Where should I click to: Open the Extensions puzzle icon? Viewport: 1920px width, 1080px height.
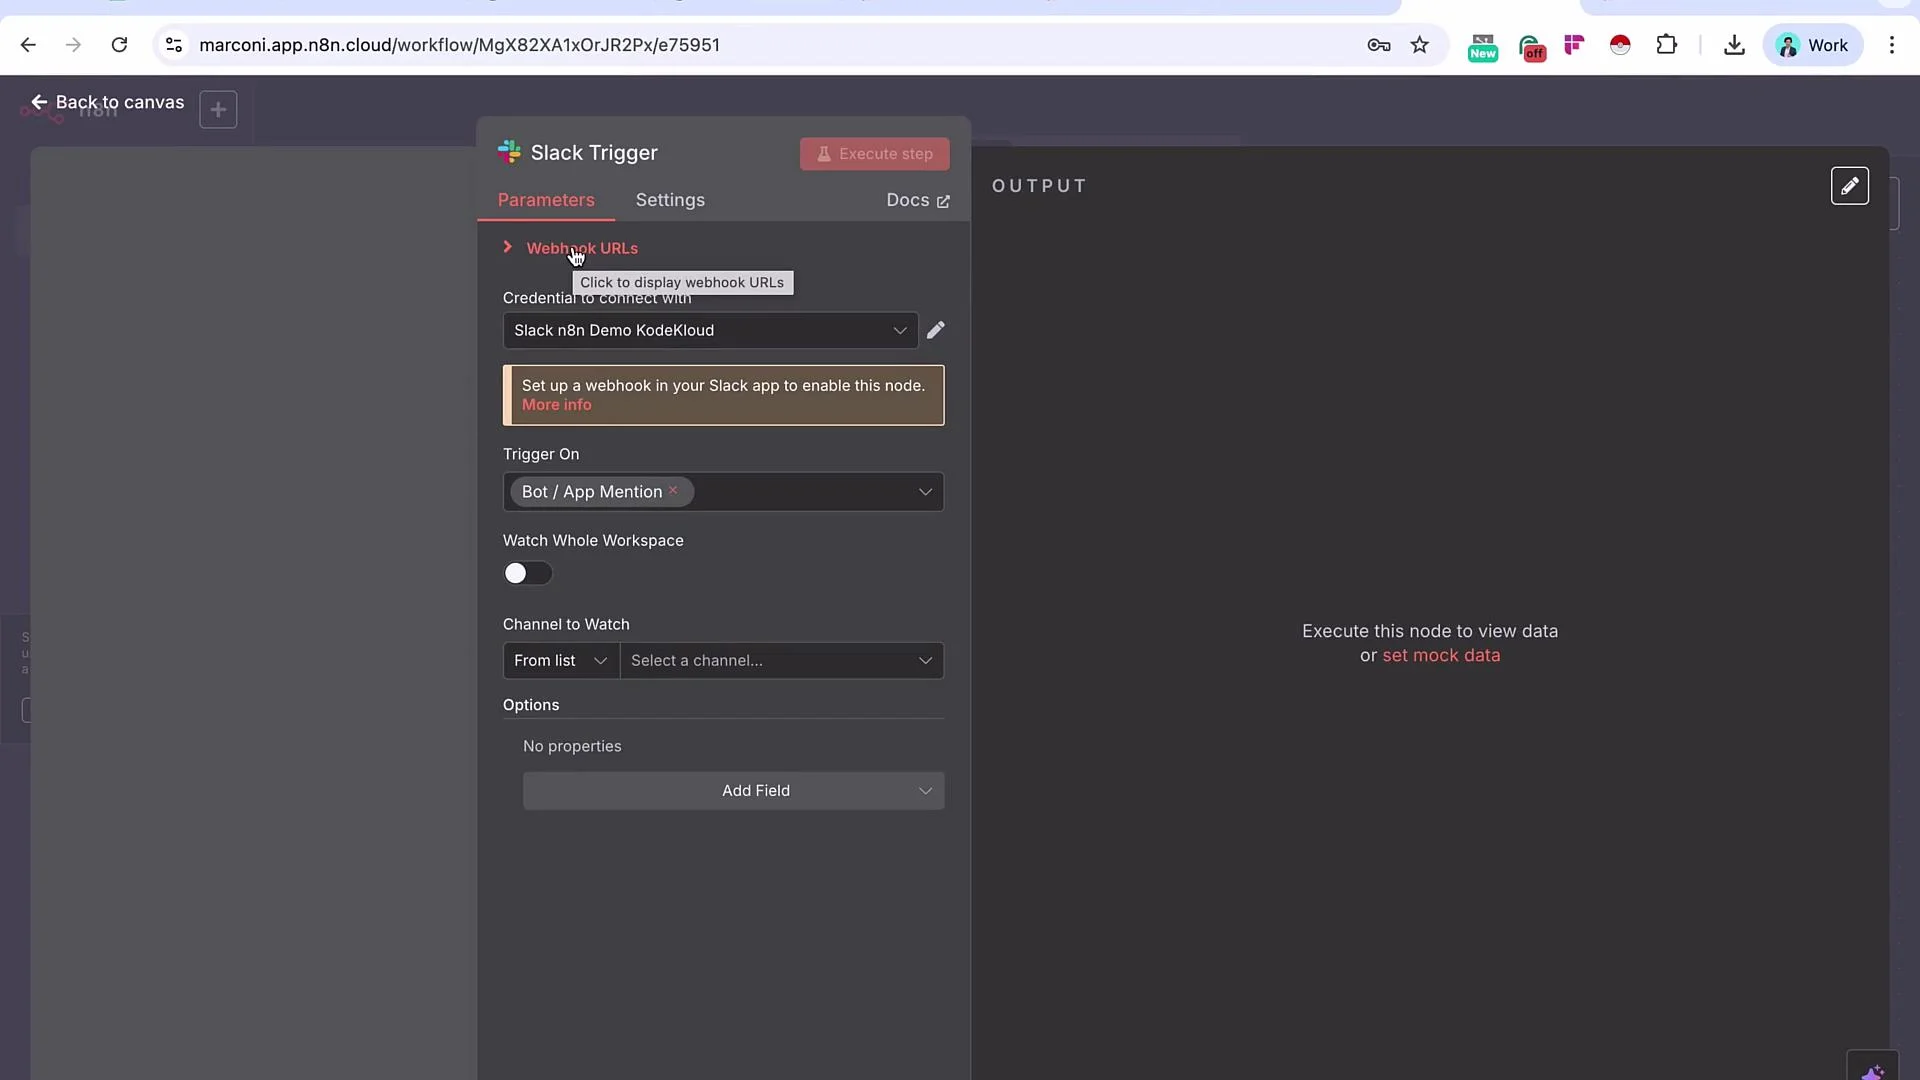(x=1667, y=45)
